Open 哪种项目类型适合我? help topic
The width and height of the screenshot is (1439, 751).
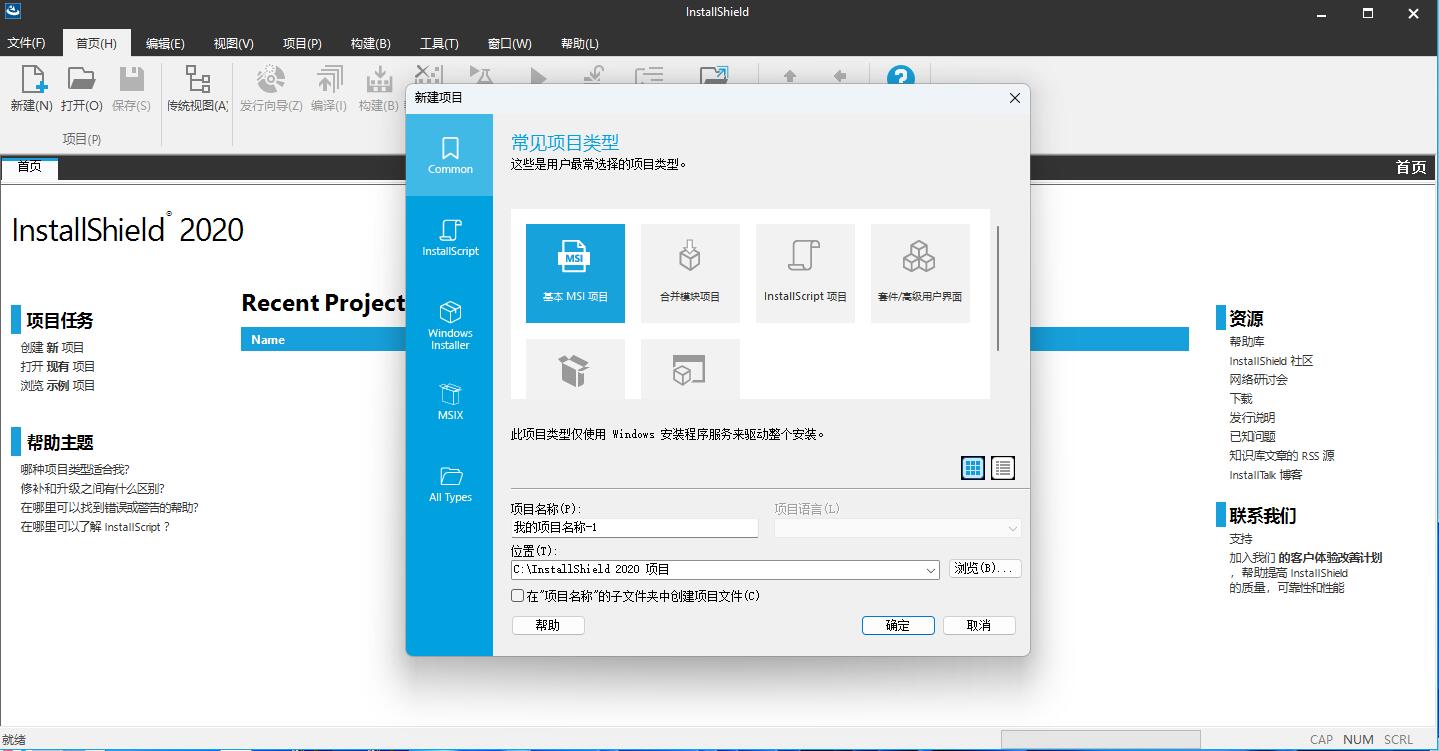coord(75,469)
